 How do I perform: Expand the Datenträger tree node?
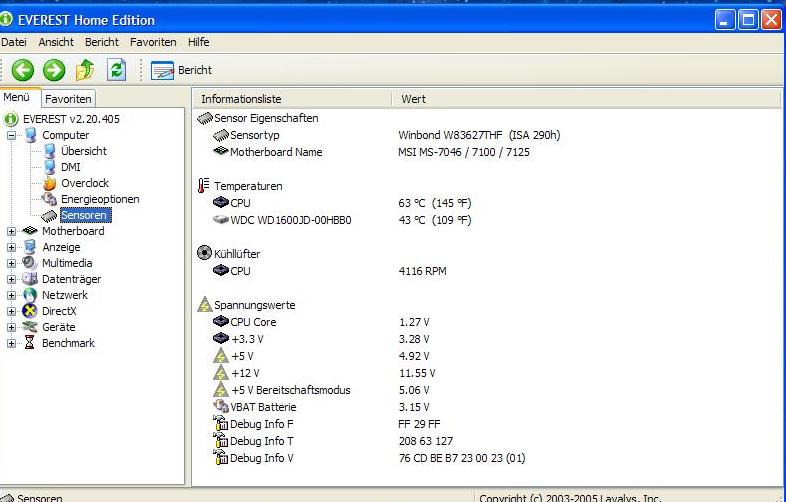(x=11, y=279)
